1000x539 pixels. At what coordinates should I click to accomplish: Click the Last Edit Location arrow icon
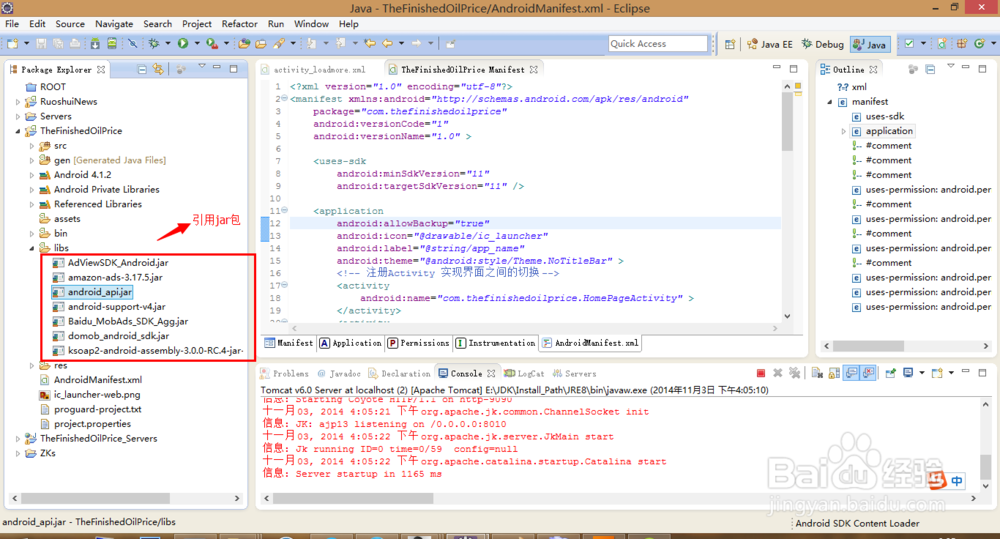pyautogui.click(x=370, y=43)
